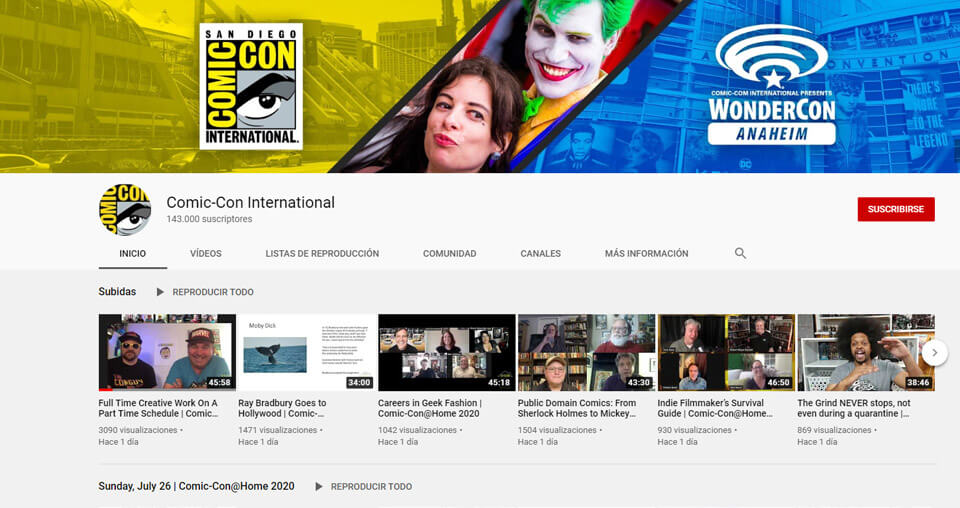Viewport: 960px width, 508px height.
Task: Click the 38:46 duration badge
Action: pos(918,383)
